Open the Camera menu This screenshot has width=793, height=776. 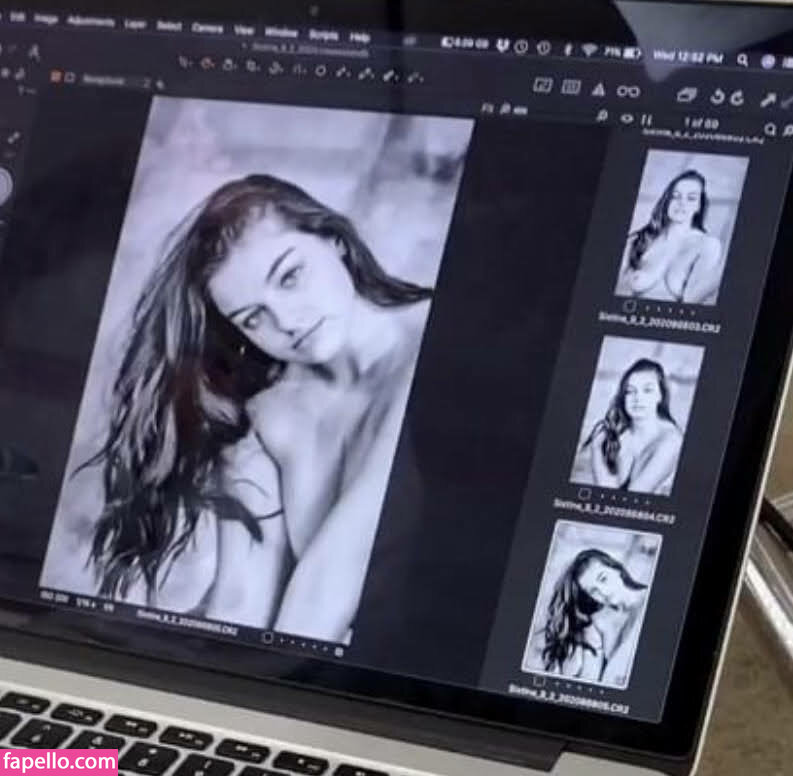pos(207,28)
